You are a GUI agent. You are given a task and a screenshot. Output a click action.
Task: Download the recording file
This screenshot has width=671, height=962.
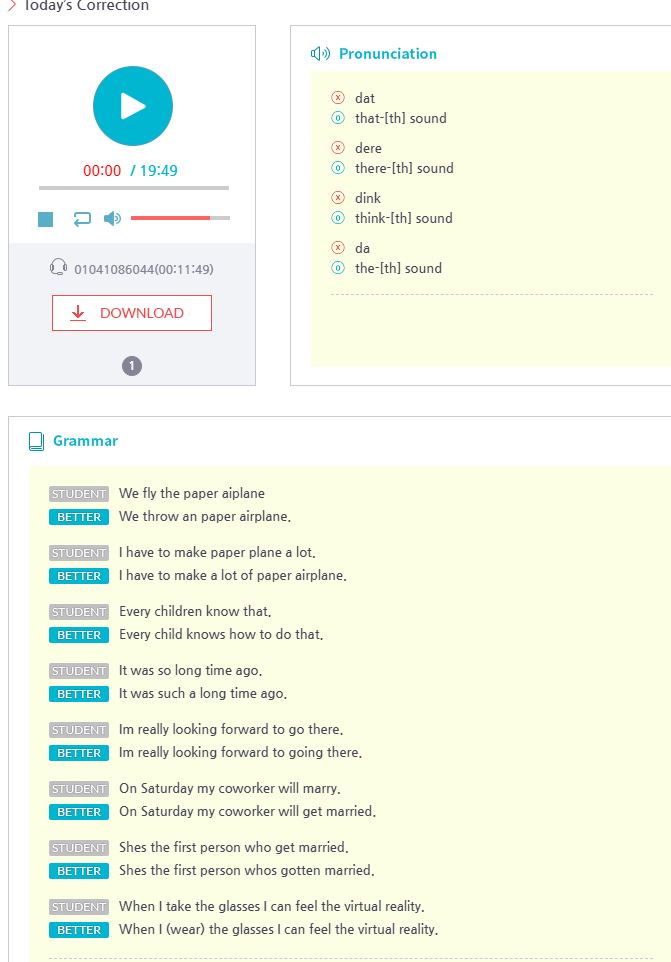(x=132, y=313)
